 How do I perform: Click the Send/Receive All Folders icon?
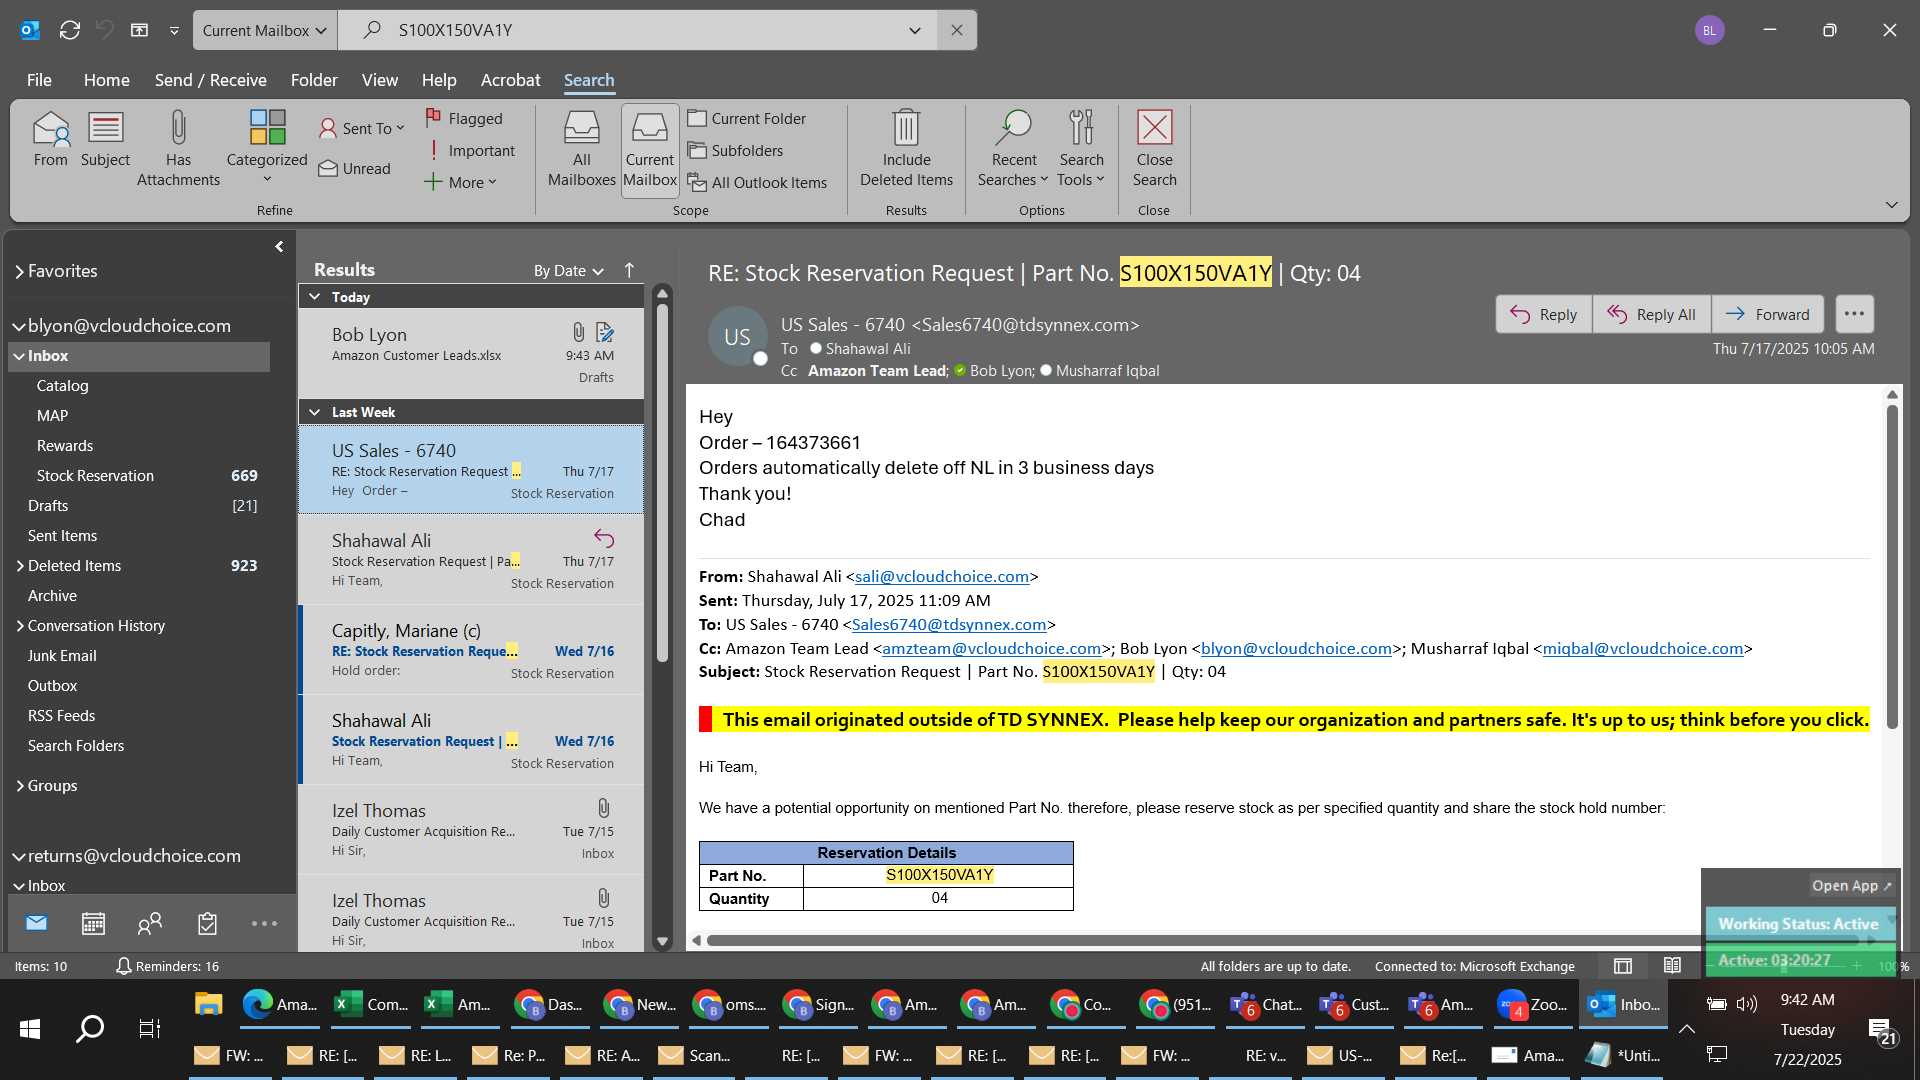click(70, 30)
